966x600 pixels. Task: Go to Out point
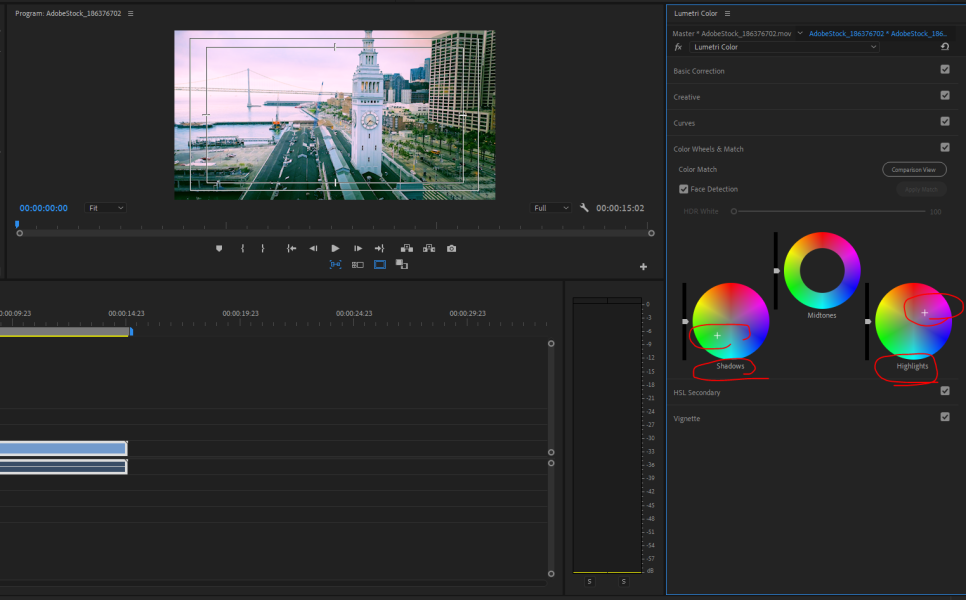(x=380, y=248)
